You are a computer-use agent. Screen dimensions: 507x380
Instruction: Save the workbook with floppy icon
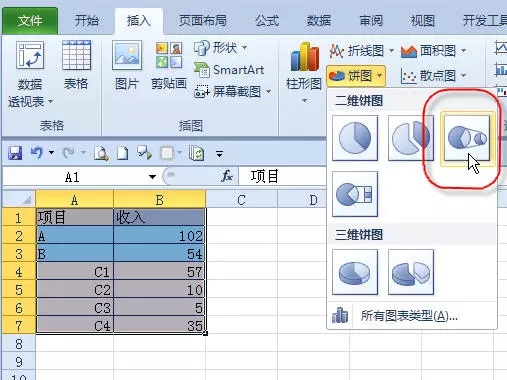click(15, 153)
